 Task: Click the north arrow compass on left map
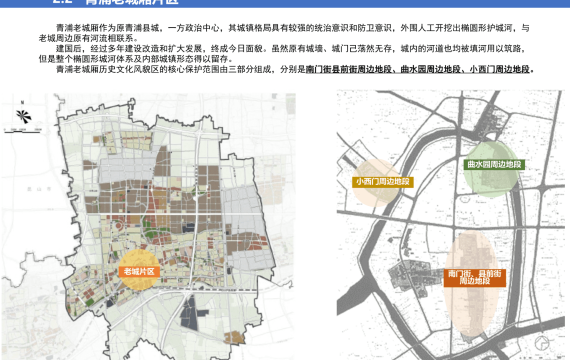coord(24,116)
